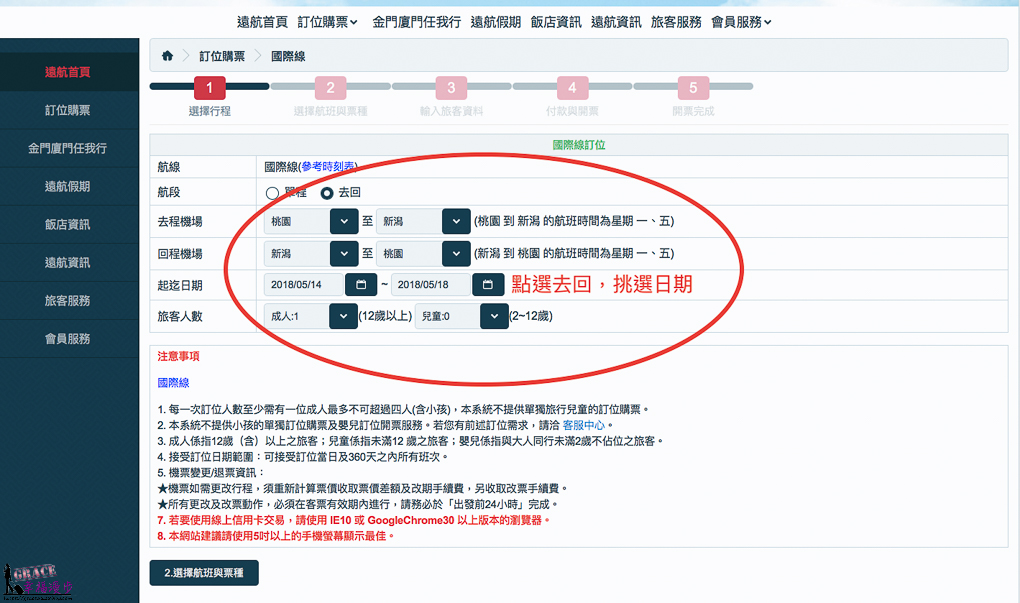Select 遠航假期 in the left sidebar
Image resolution: width=1020 pixels, height=603 pixels.
[x=68, y=187]
